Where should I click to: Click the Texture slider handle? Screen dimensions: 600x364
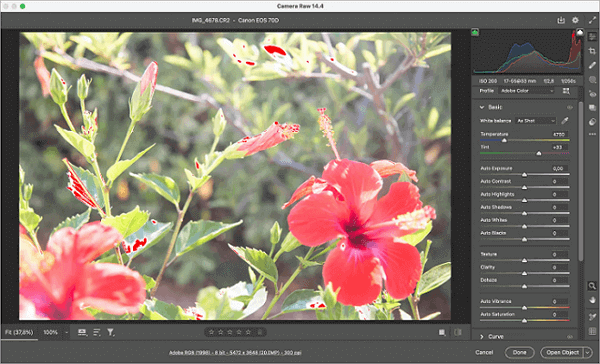pyautogui.click(x=525, y=260)
